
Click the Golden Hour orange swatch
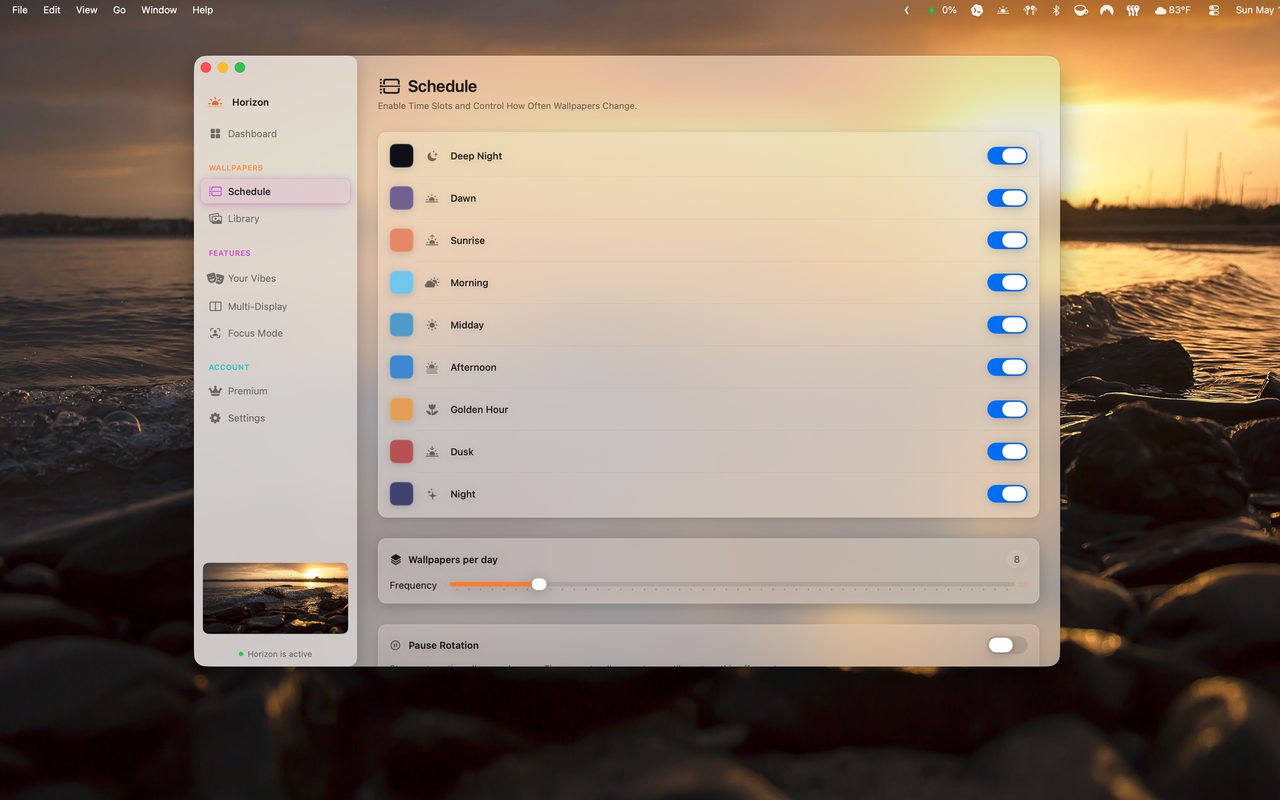point(401,409)
